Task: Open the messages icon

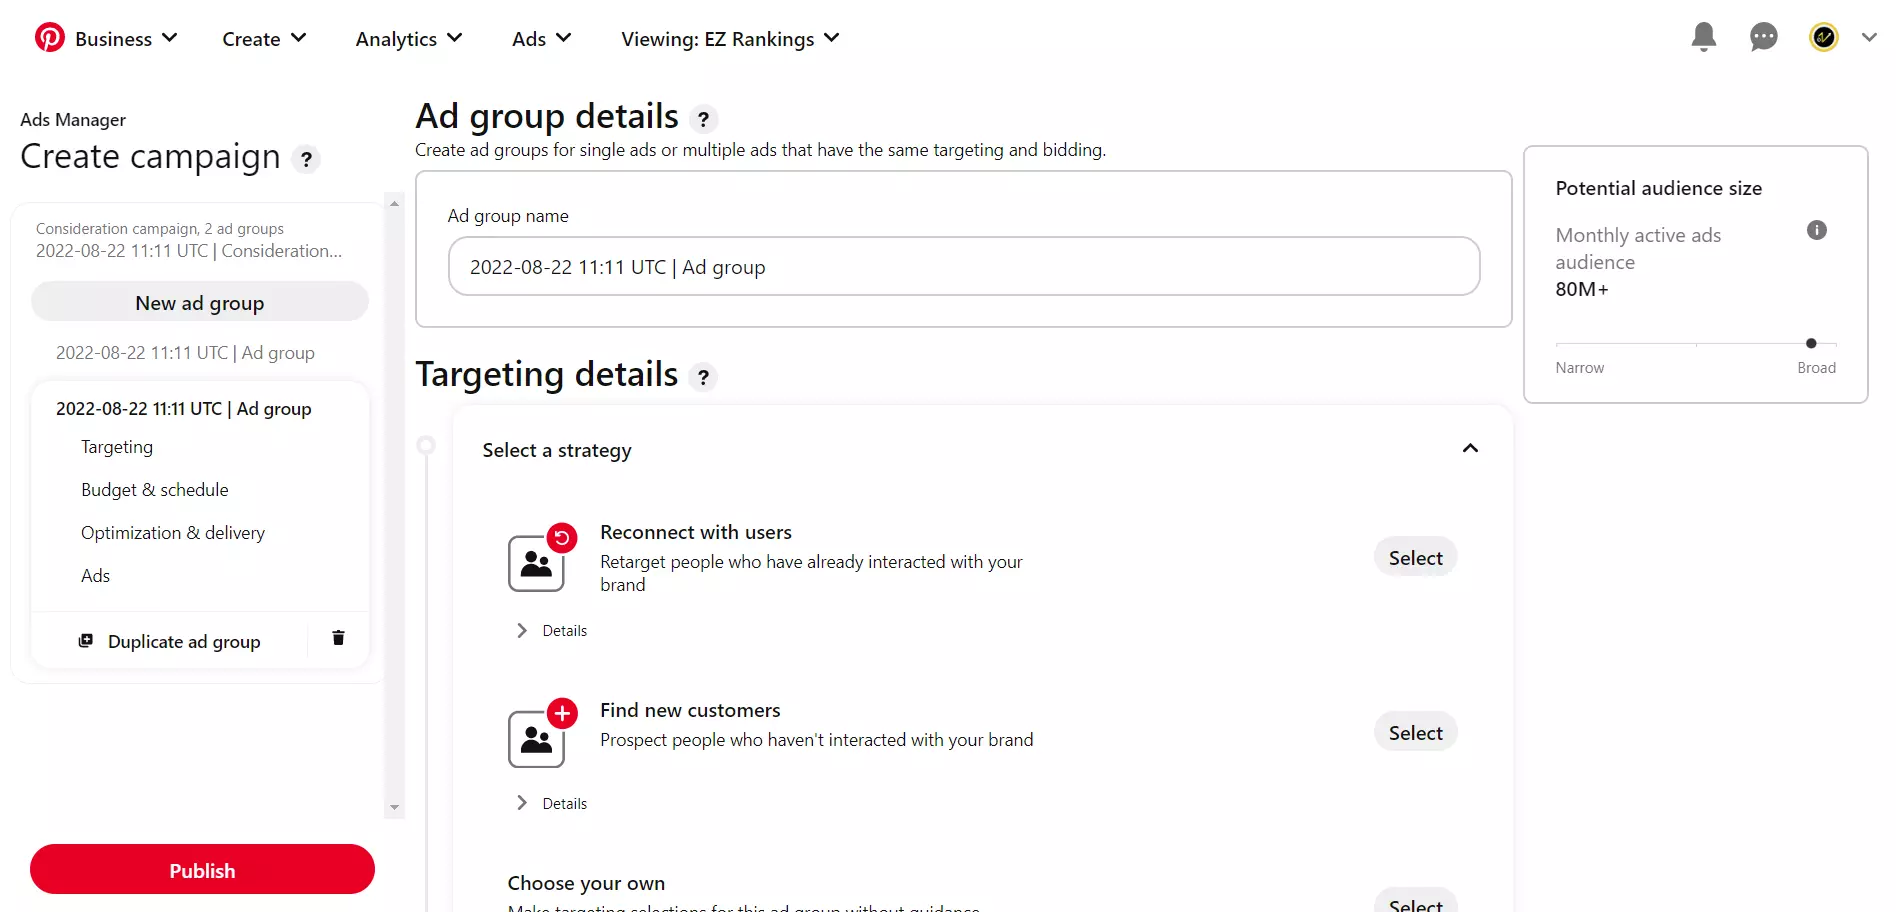Action: click(1763, 37)
